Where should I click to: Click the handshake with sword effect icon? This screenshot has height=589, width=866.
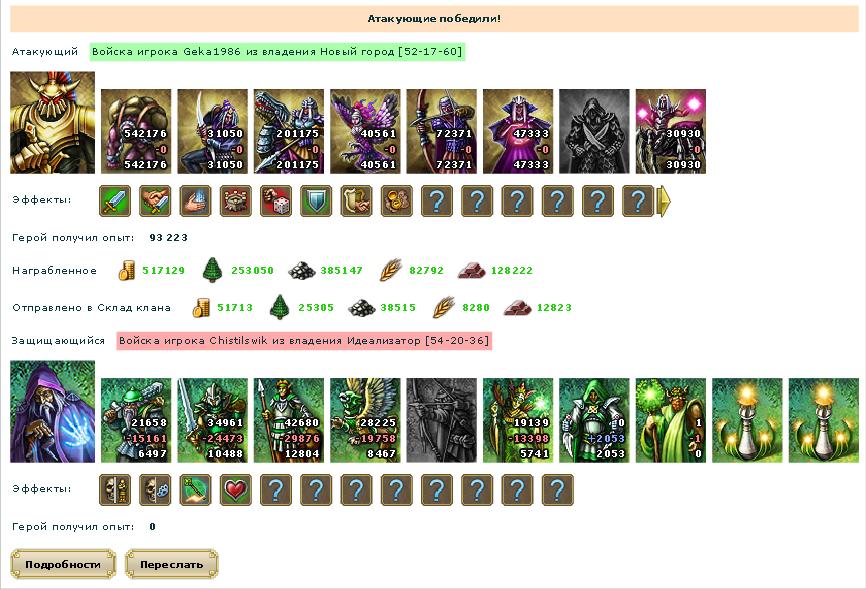click(155, 201)
